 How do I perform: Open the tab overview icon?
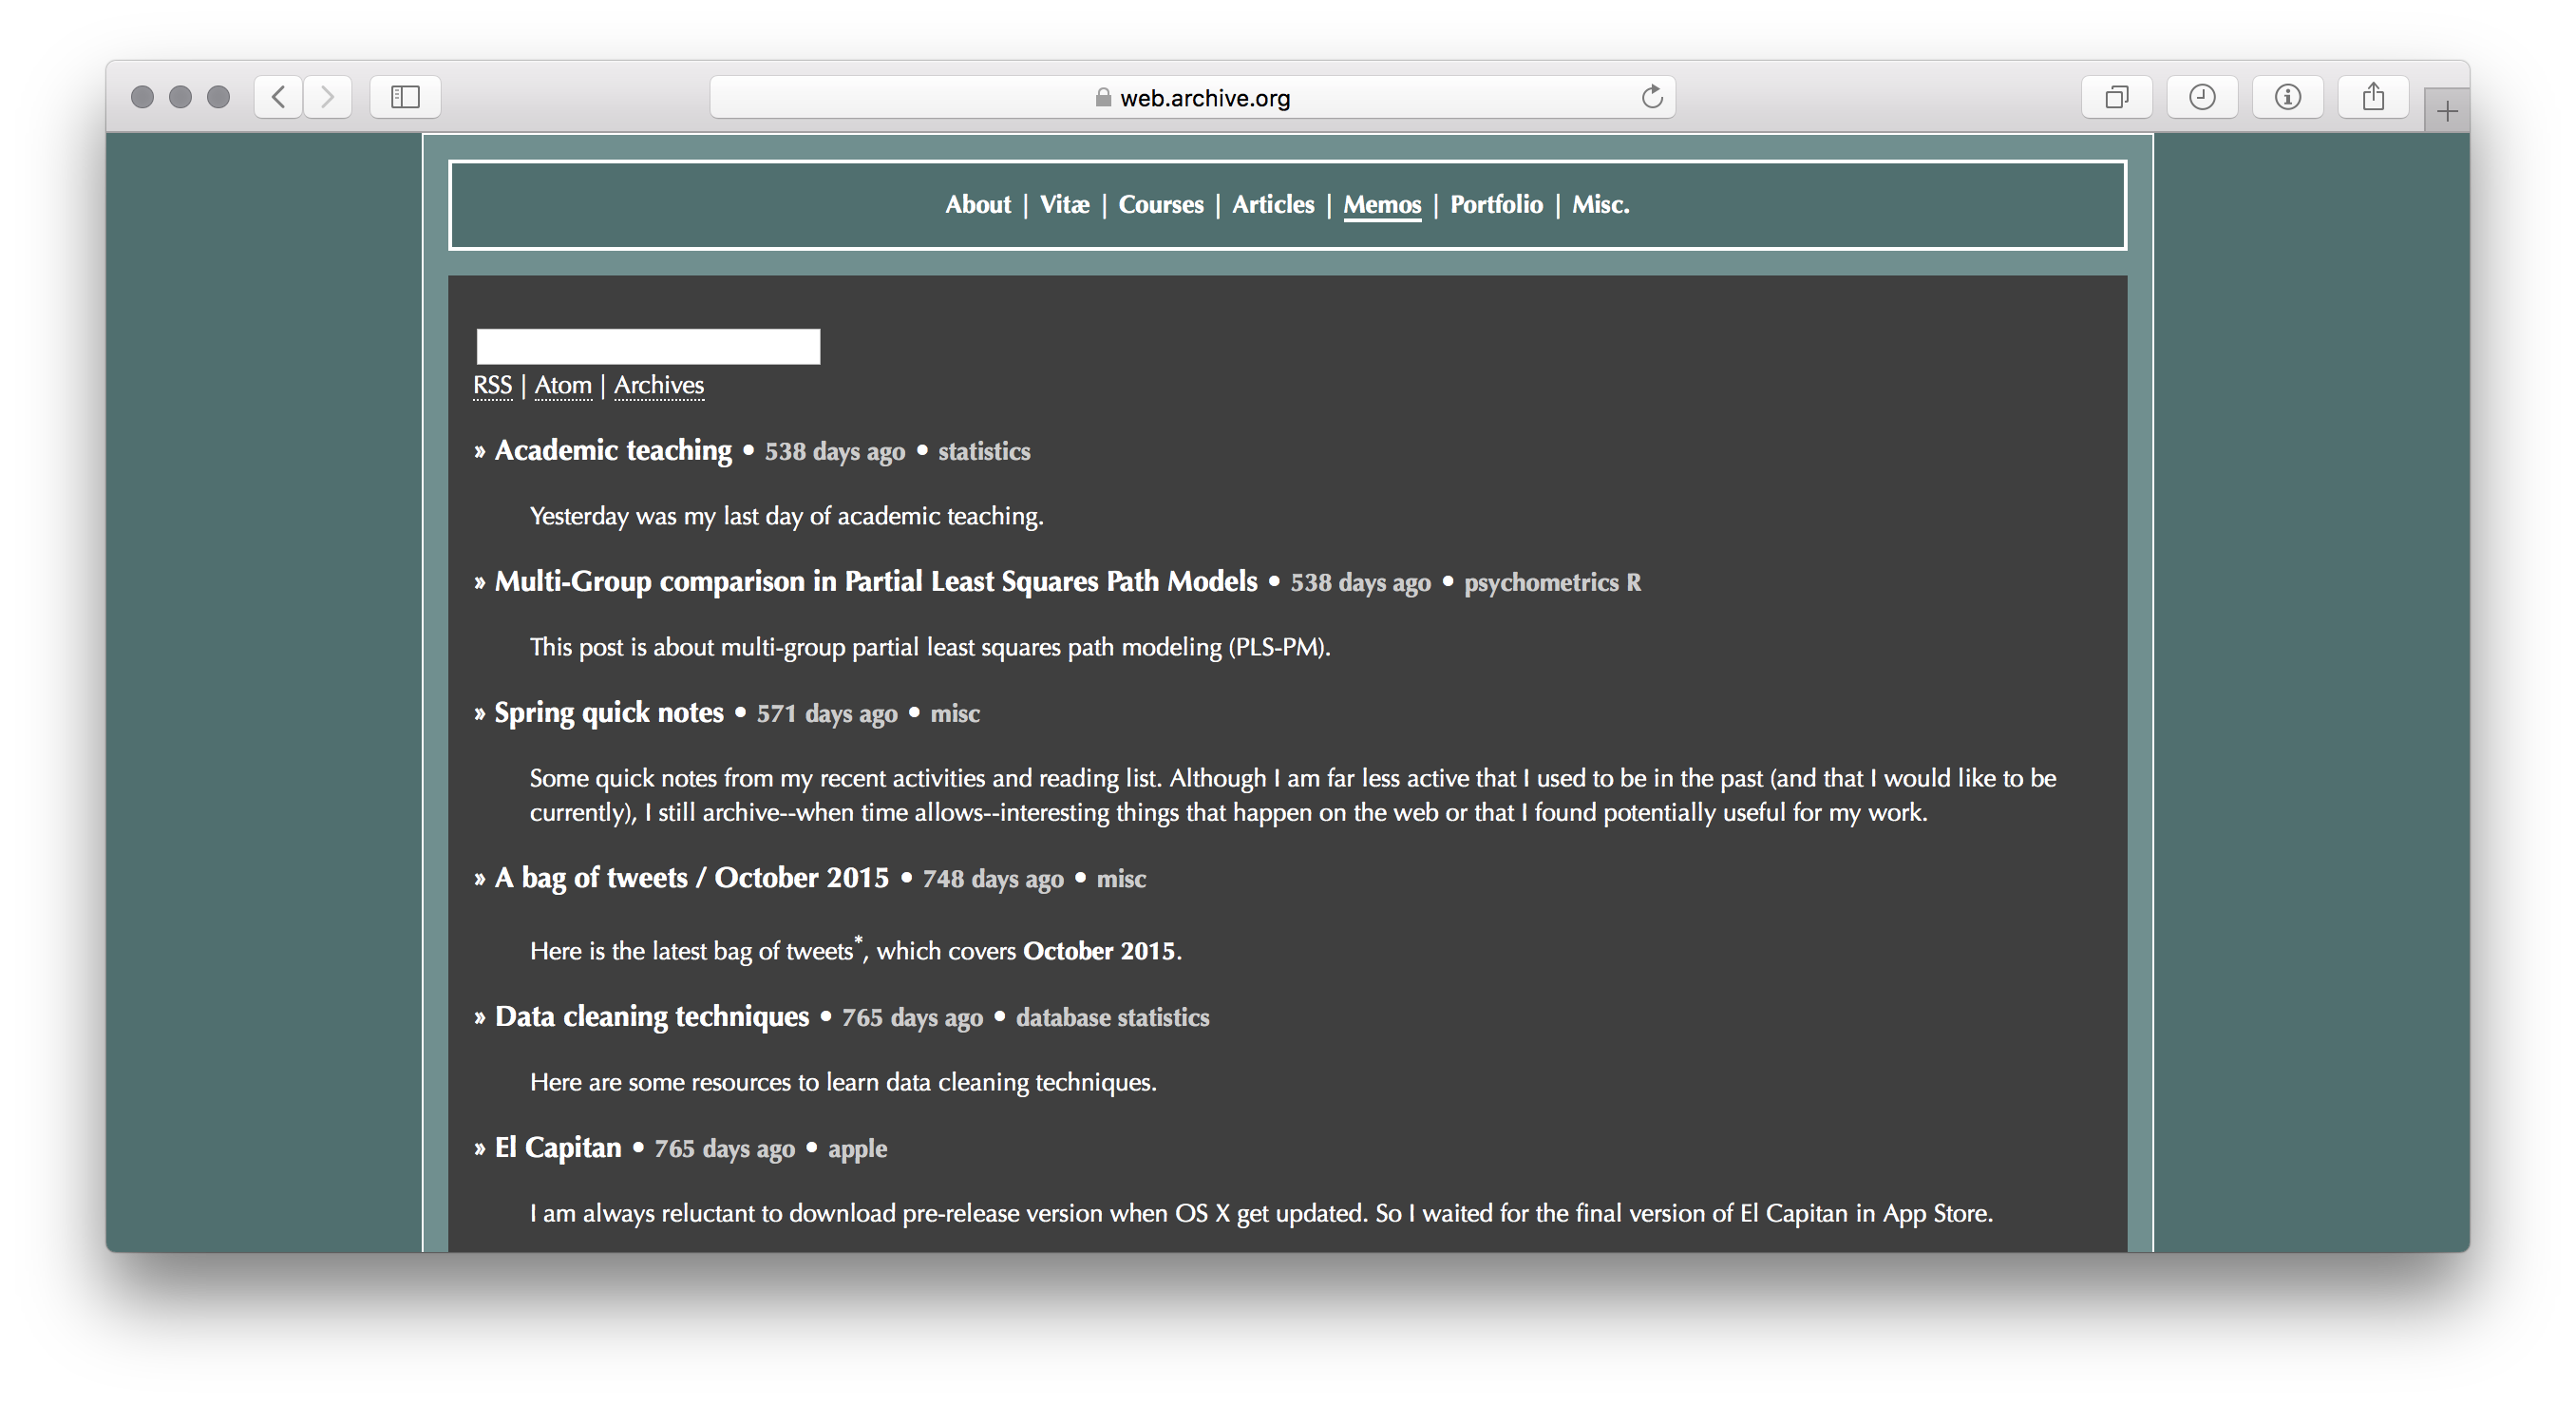pyautogui.click(x=2116, y=97)
